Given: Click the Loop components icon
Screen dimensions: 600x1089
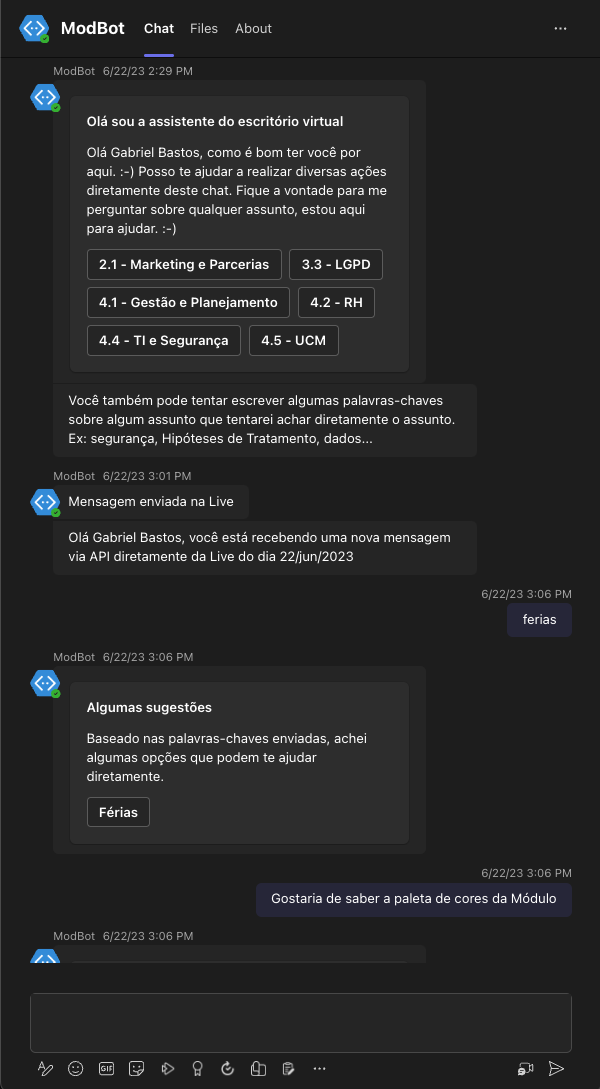Looking at the screenshot, I should pos(228,1068).
